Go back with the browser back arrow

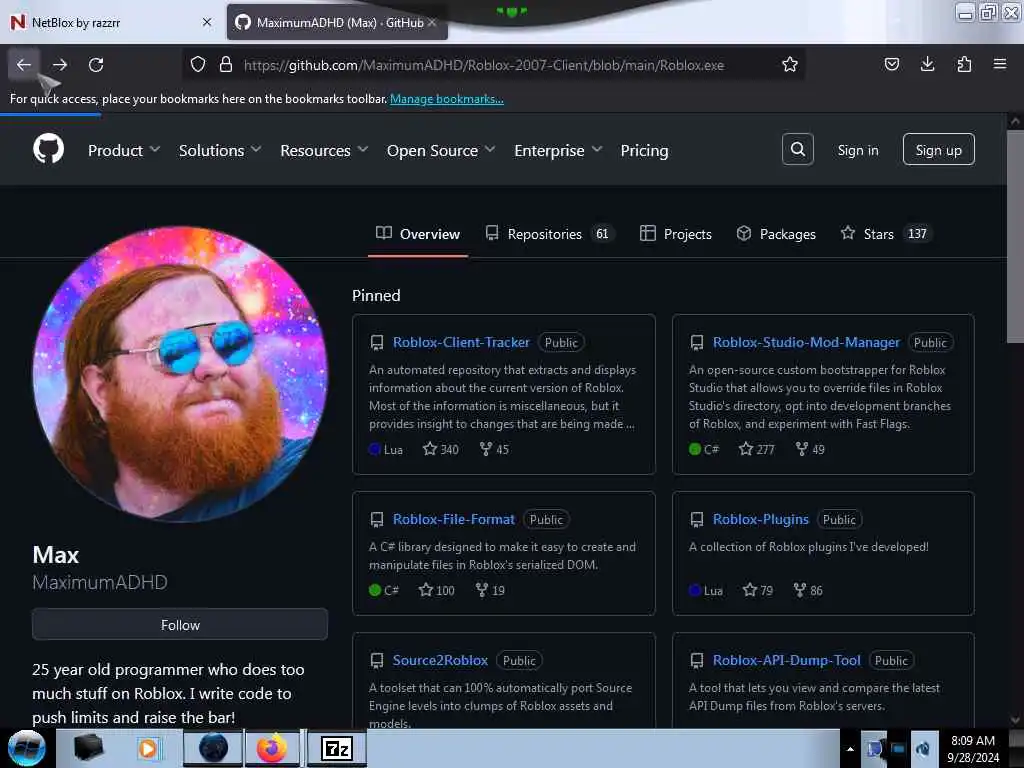(x=24, y=65)
